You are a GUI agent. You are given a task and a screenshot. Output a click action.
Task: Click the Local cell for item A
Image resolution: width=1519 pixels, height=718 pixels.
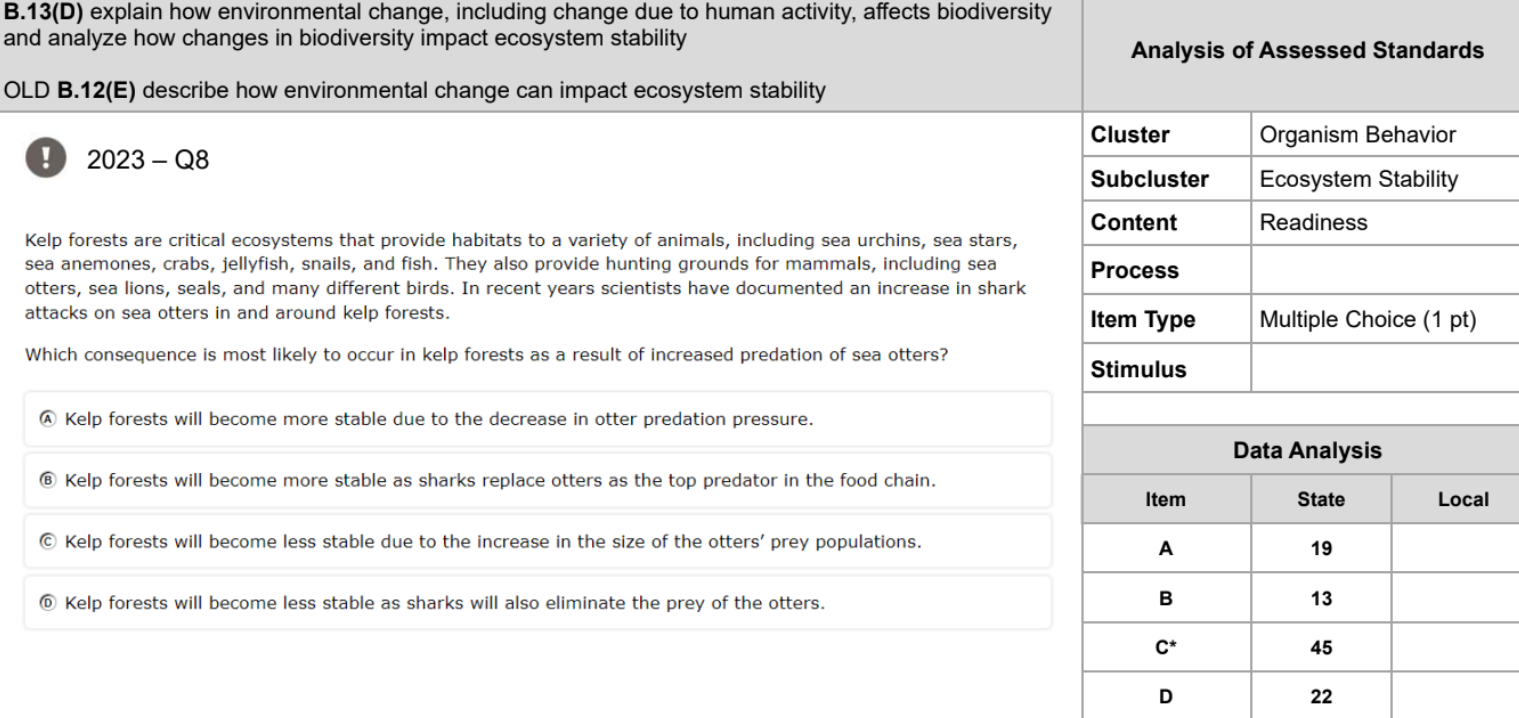tap(1456, 548)
